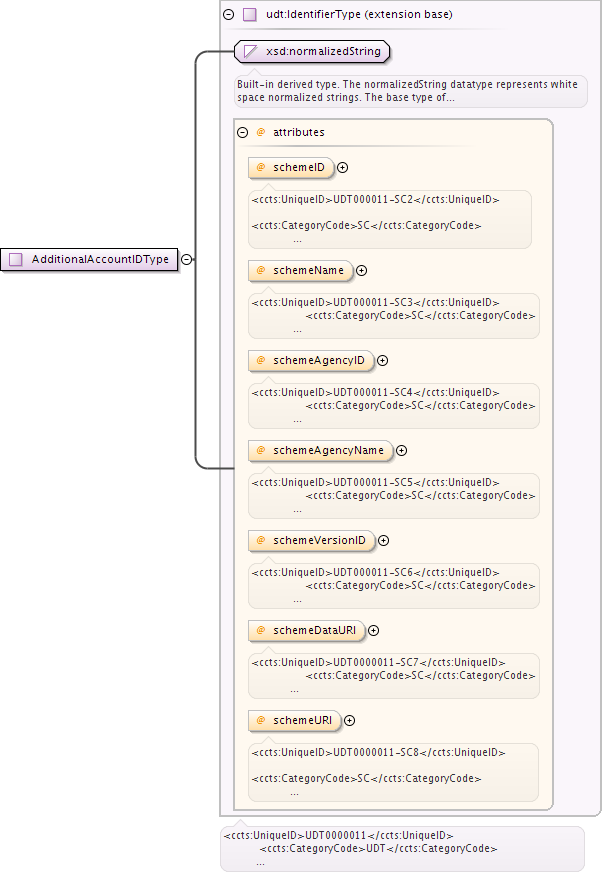This screenshot has width=603, height=875.
Task: Expand the schemeURI attribute
Action: tap(349, 720)
